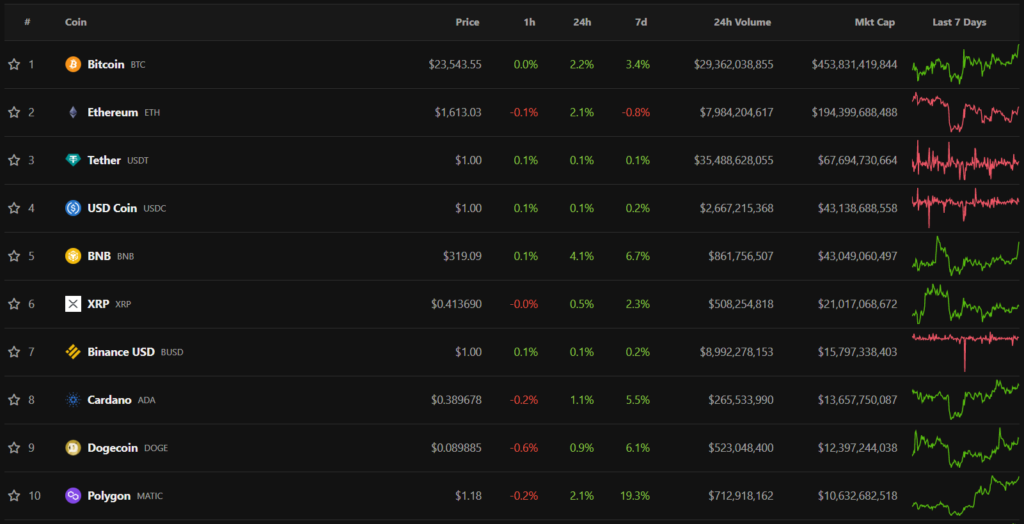Open Polygon's 7-day sparkline chart
Viewport: 1024px width, 524px height.
[966, 496]
